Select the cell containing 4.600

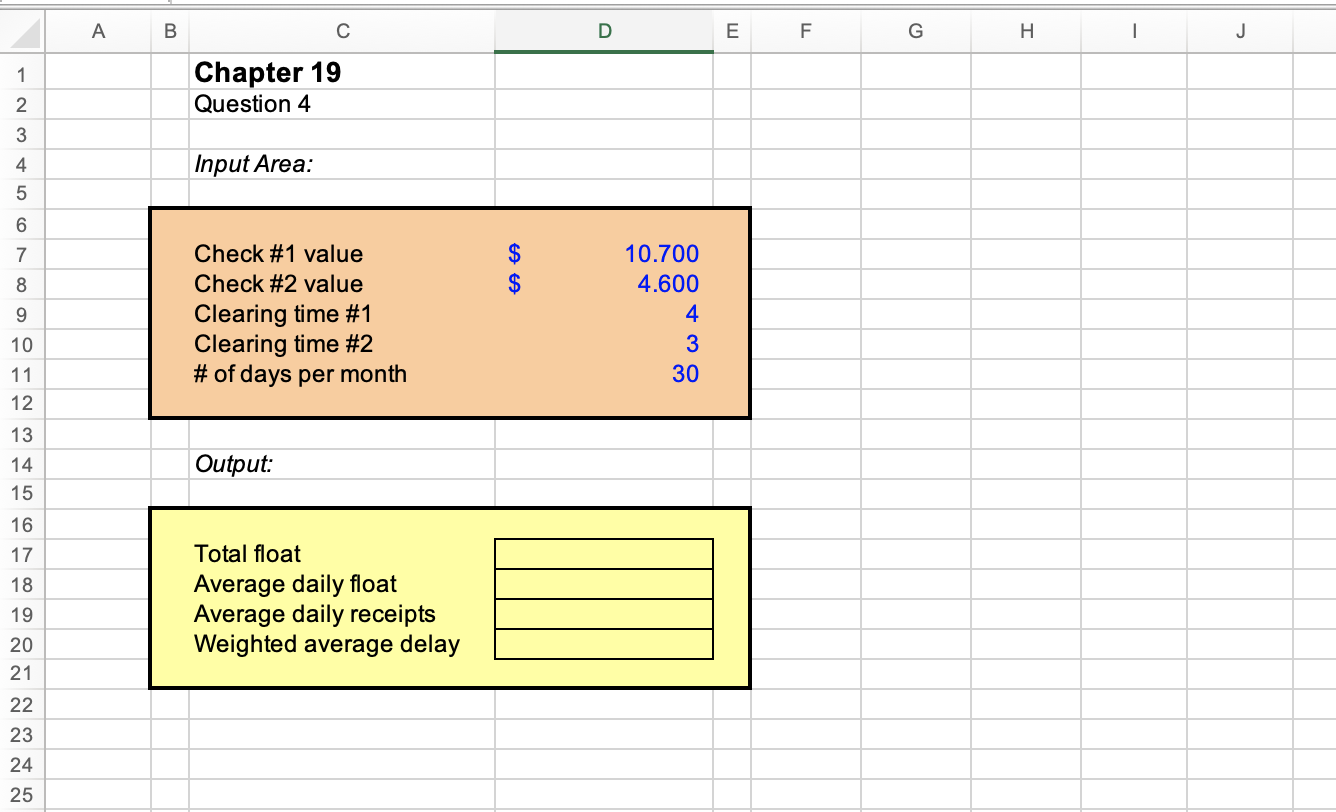(604, 284)
